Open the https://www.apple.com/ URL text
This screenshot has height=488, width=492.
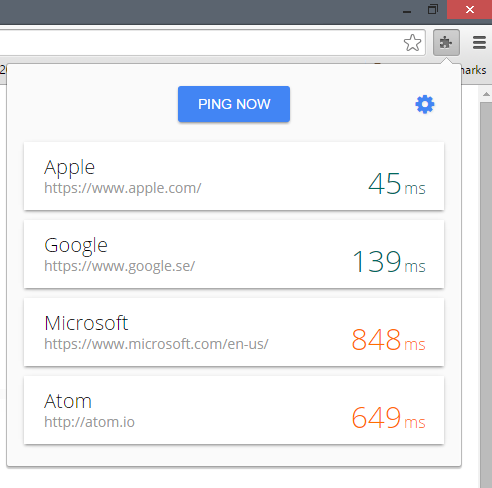click(123, 188)
